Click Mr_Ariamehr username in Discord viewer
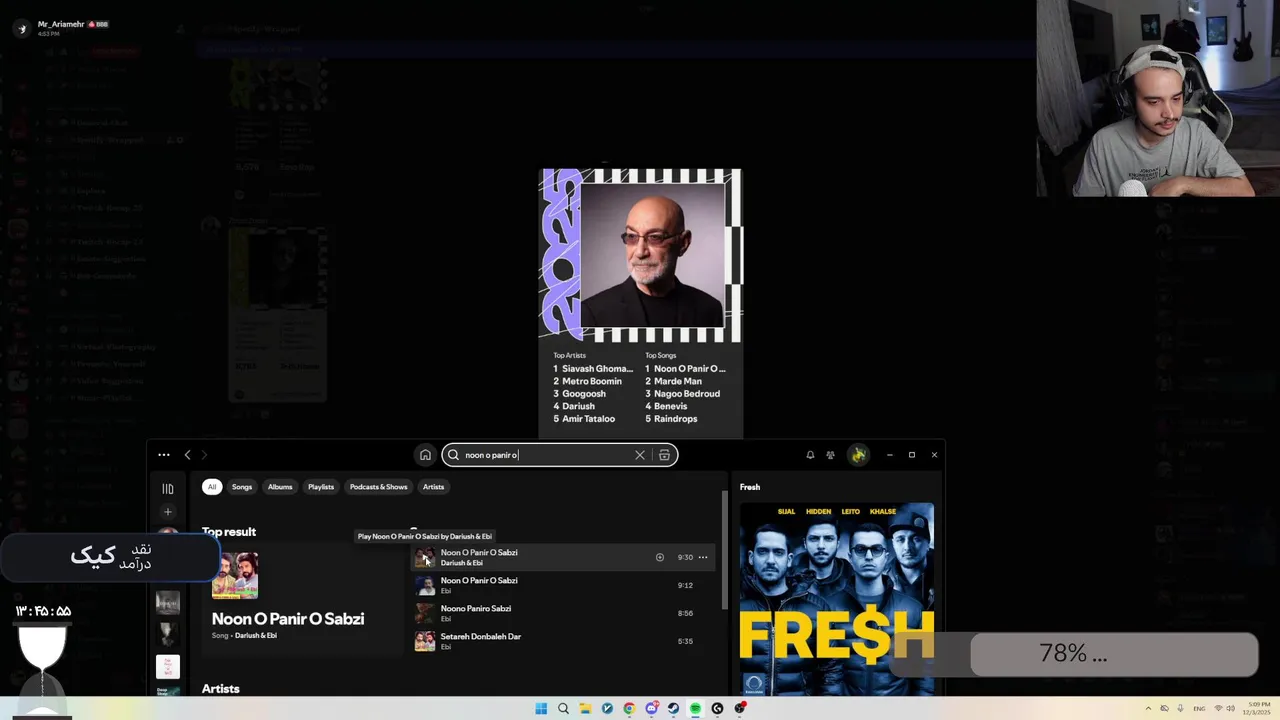 [x=61, y=24]
